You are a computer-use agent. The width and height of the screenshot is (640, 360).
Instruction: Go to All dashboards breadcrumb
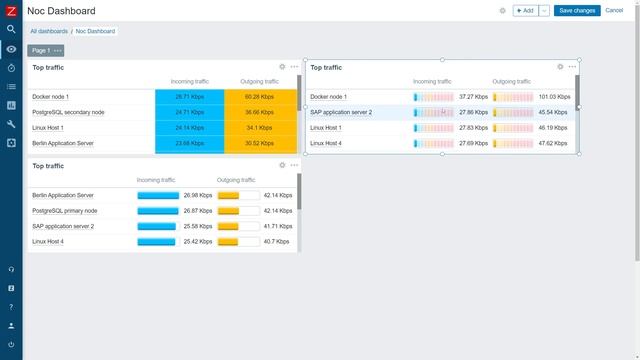49,31
